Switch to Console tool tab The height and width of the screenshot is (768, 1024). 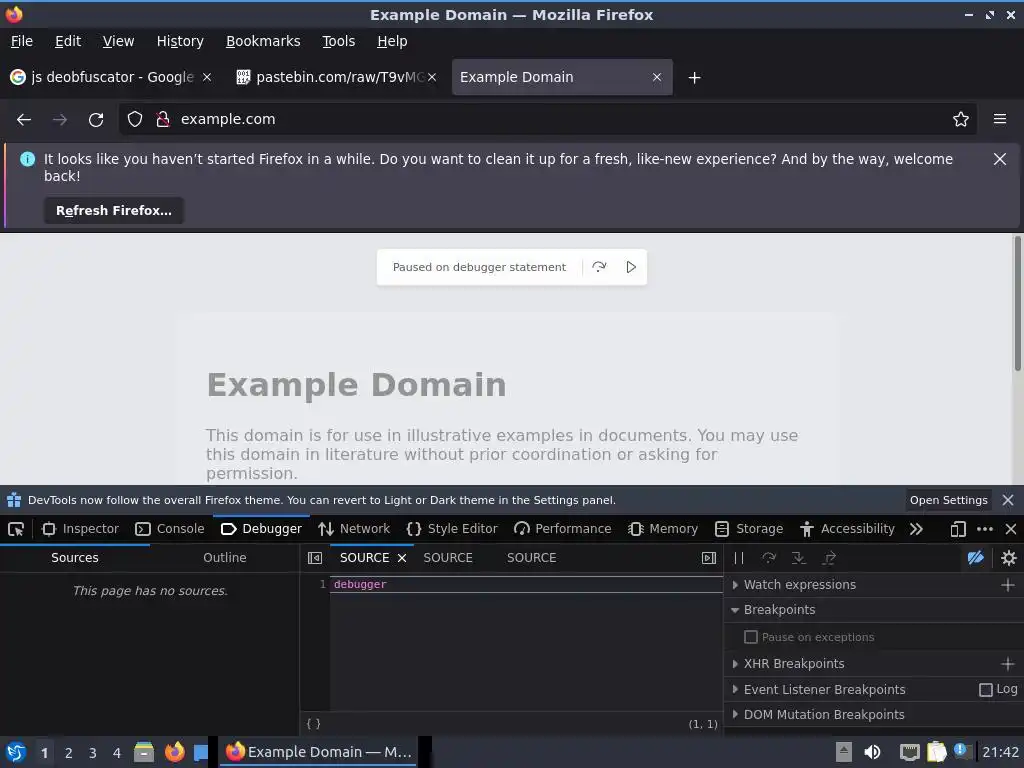170,529
